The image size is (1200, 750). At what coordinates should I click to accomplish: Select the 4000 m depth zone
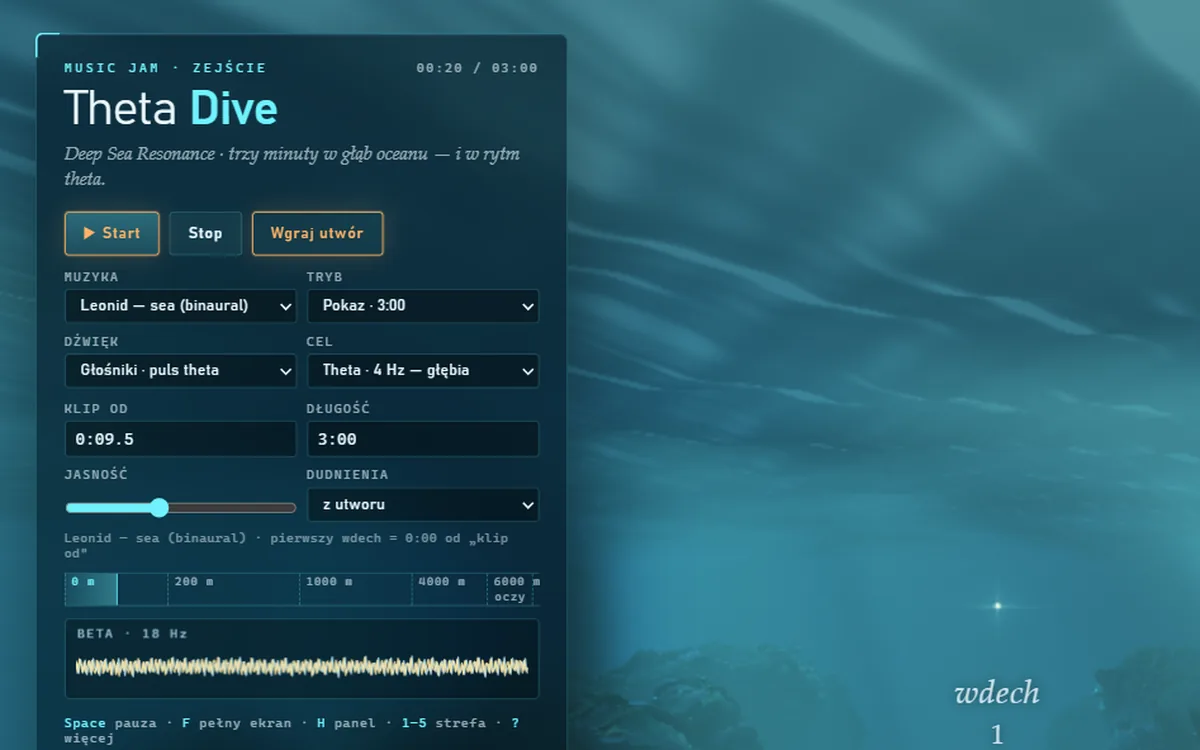448,589
